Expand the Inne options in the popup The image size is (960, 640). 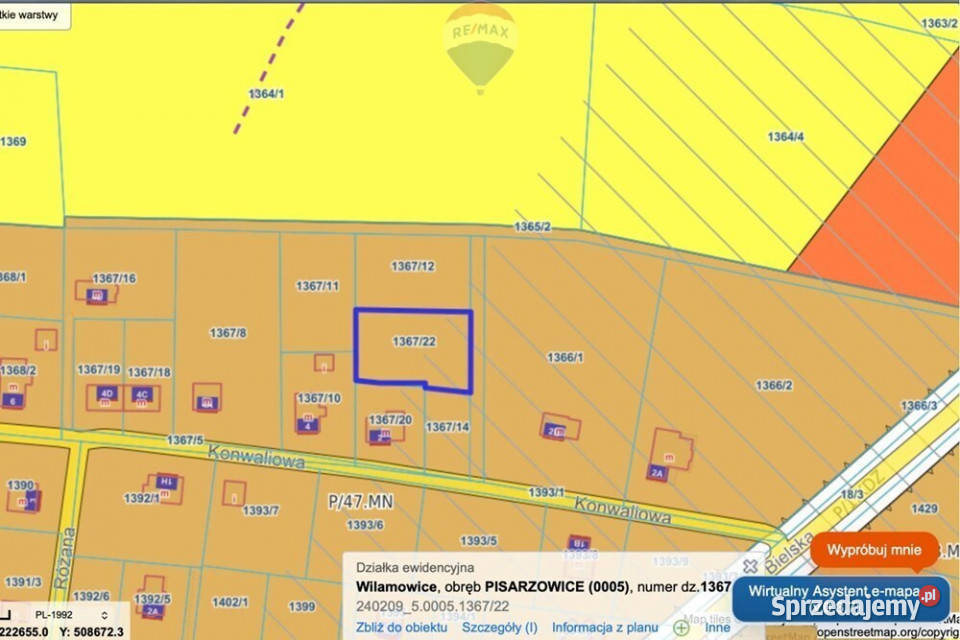click(x=717, y=628)
